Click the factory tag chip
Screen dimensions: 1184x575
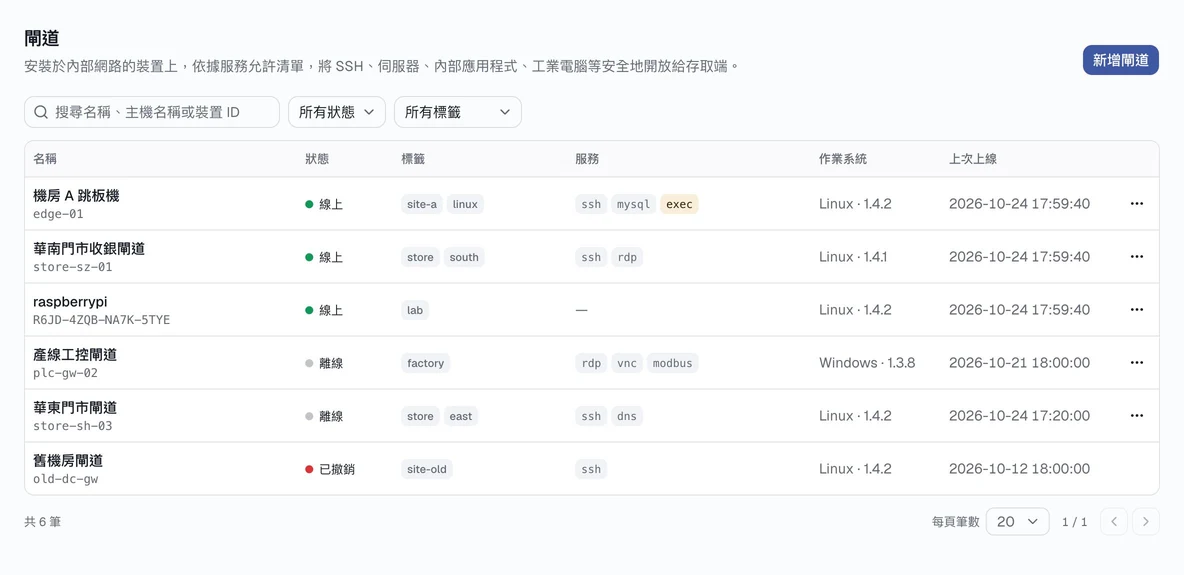[425, 363]
